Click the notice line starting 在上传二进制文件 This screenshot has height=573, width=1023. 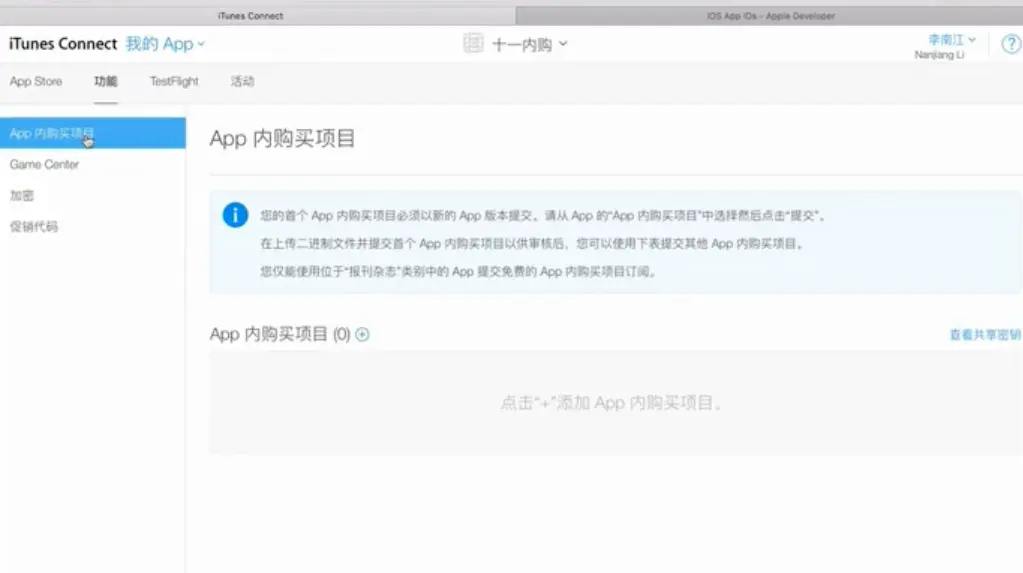coord(532,243)
